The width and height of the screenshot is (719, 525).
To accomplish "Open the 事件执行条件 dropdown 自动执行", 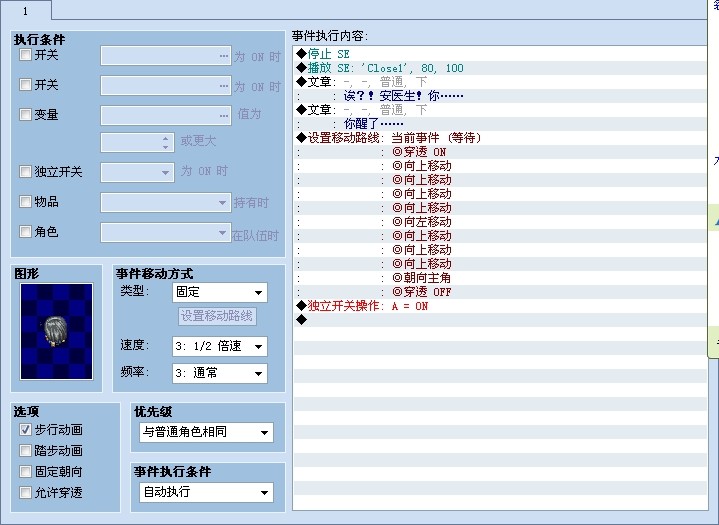I will tap(206, 492).
